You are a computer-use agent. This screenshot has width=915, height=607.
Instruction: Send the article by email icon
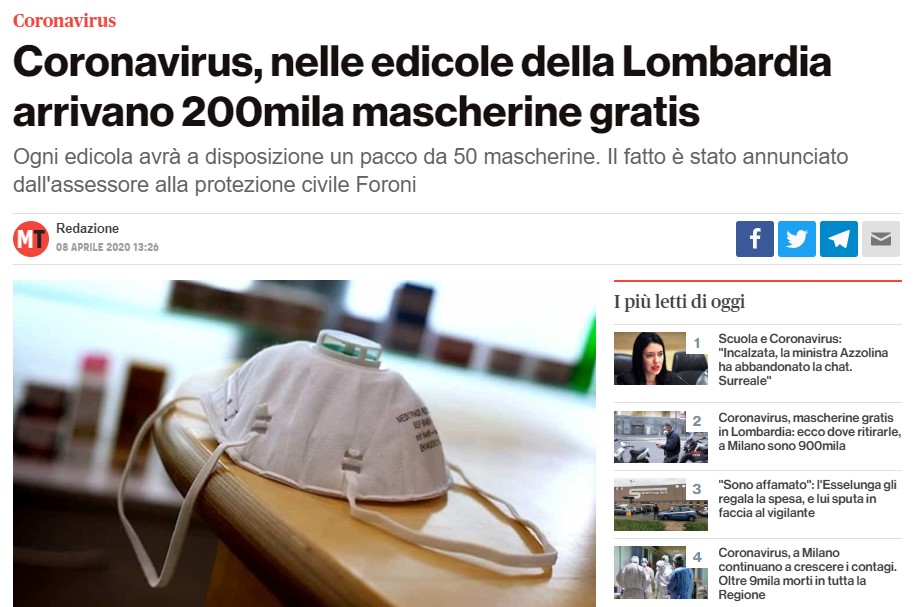pyautogui.click(x=881, y=239)
